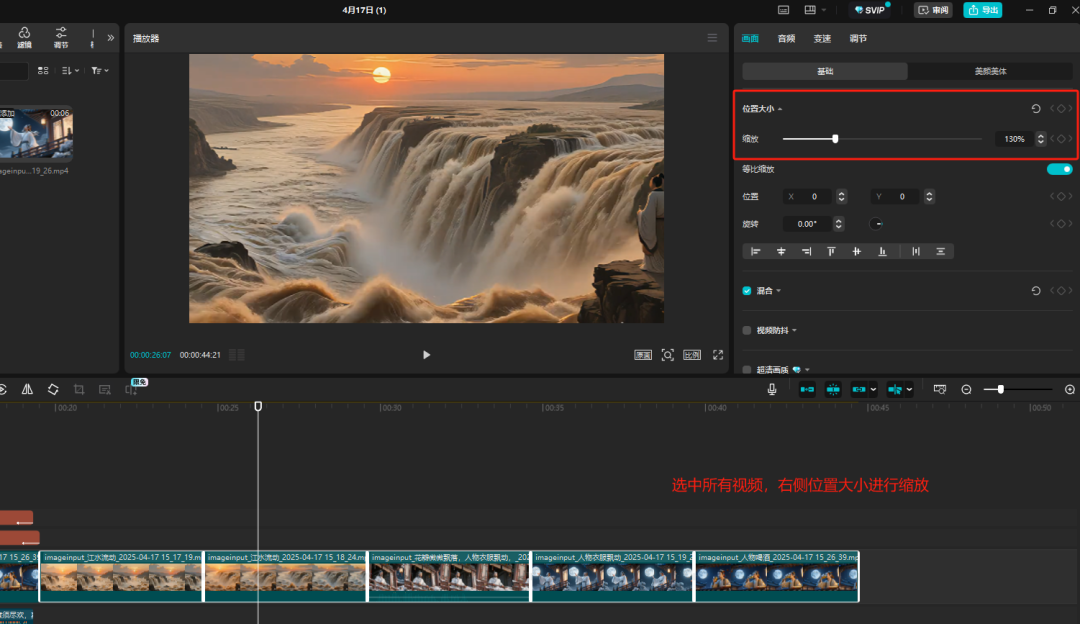Click the 缩放 scale slider handle

(835, 139)
